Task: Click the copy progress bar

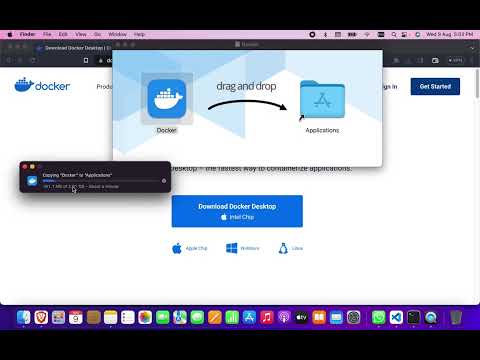Action: point(101,181)
